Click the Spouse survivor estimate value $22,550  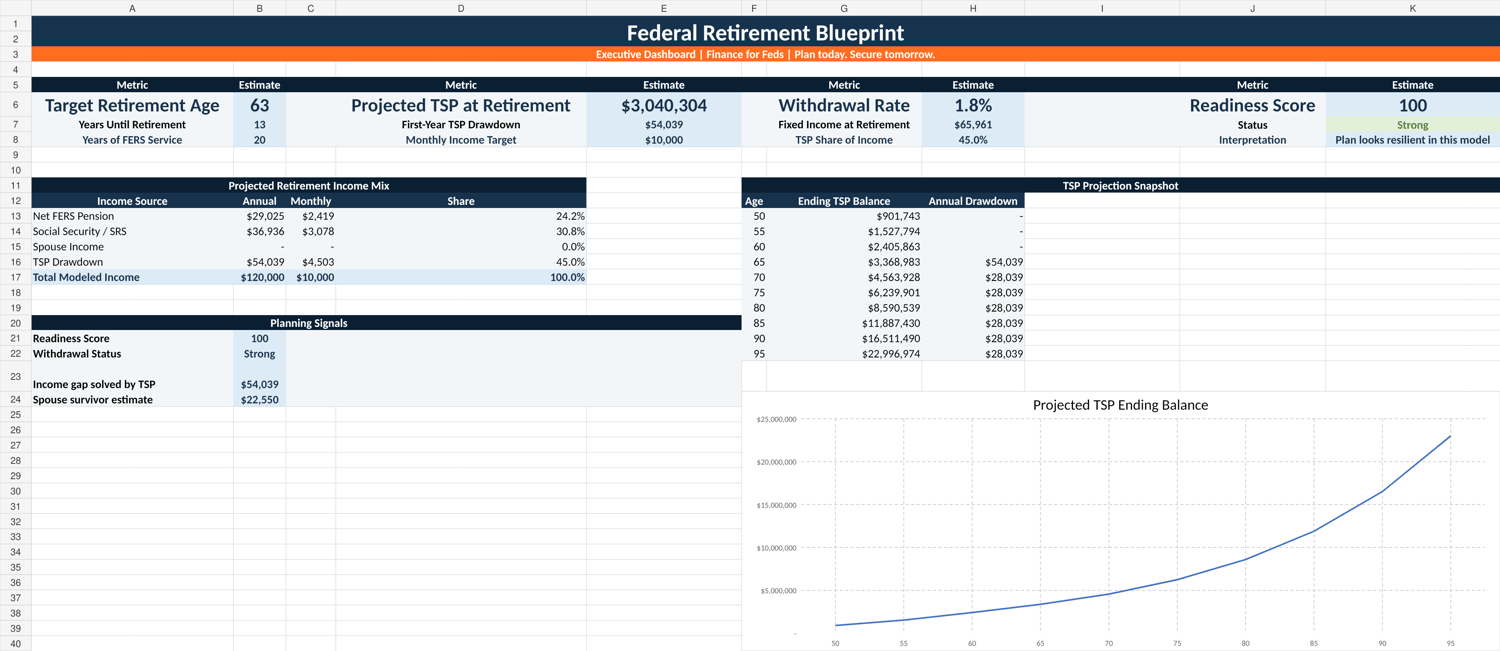pos(260,400)
